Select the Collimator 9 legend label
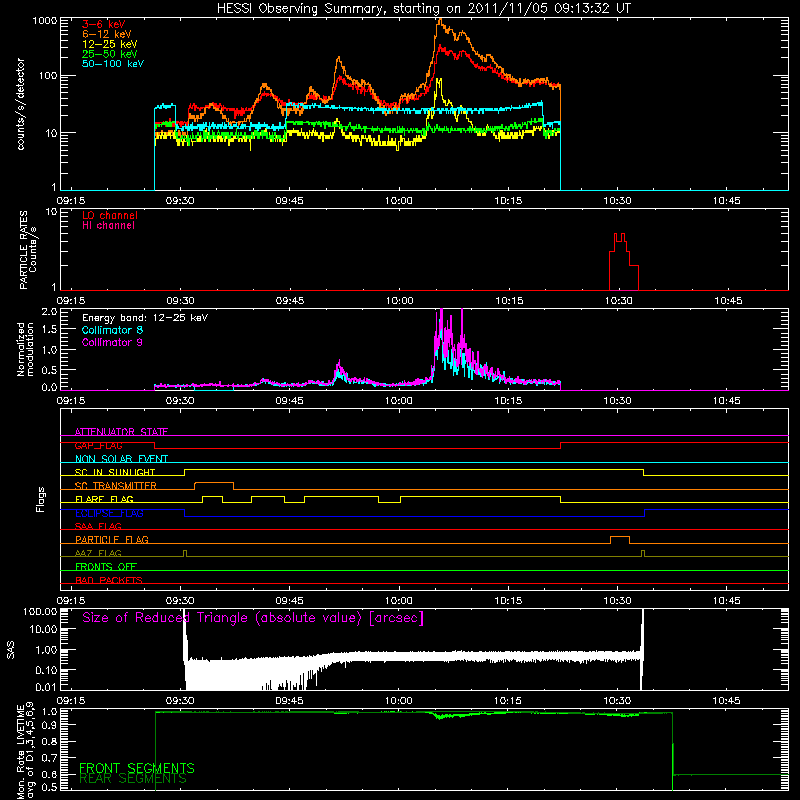Screen dimensions: 800x800 112,342
